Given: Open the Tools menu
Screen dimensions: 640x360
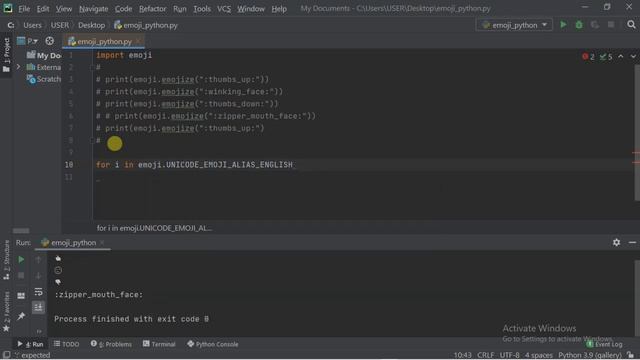Looking at the screenshot, I should pyautogui.click(x=202, y=9).
